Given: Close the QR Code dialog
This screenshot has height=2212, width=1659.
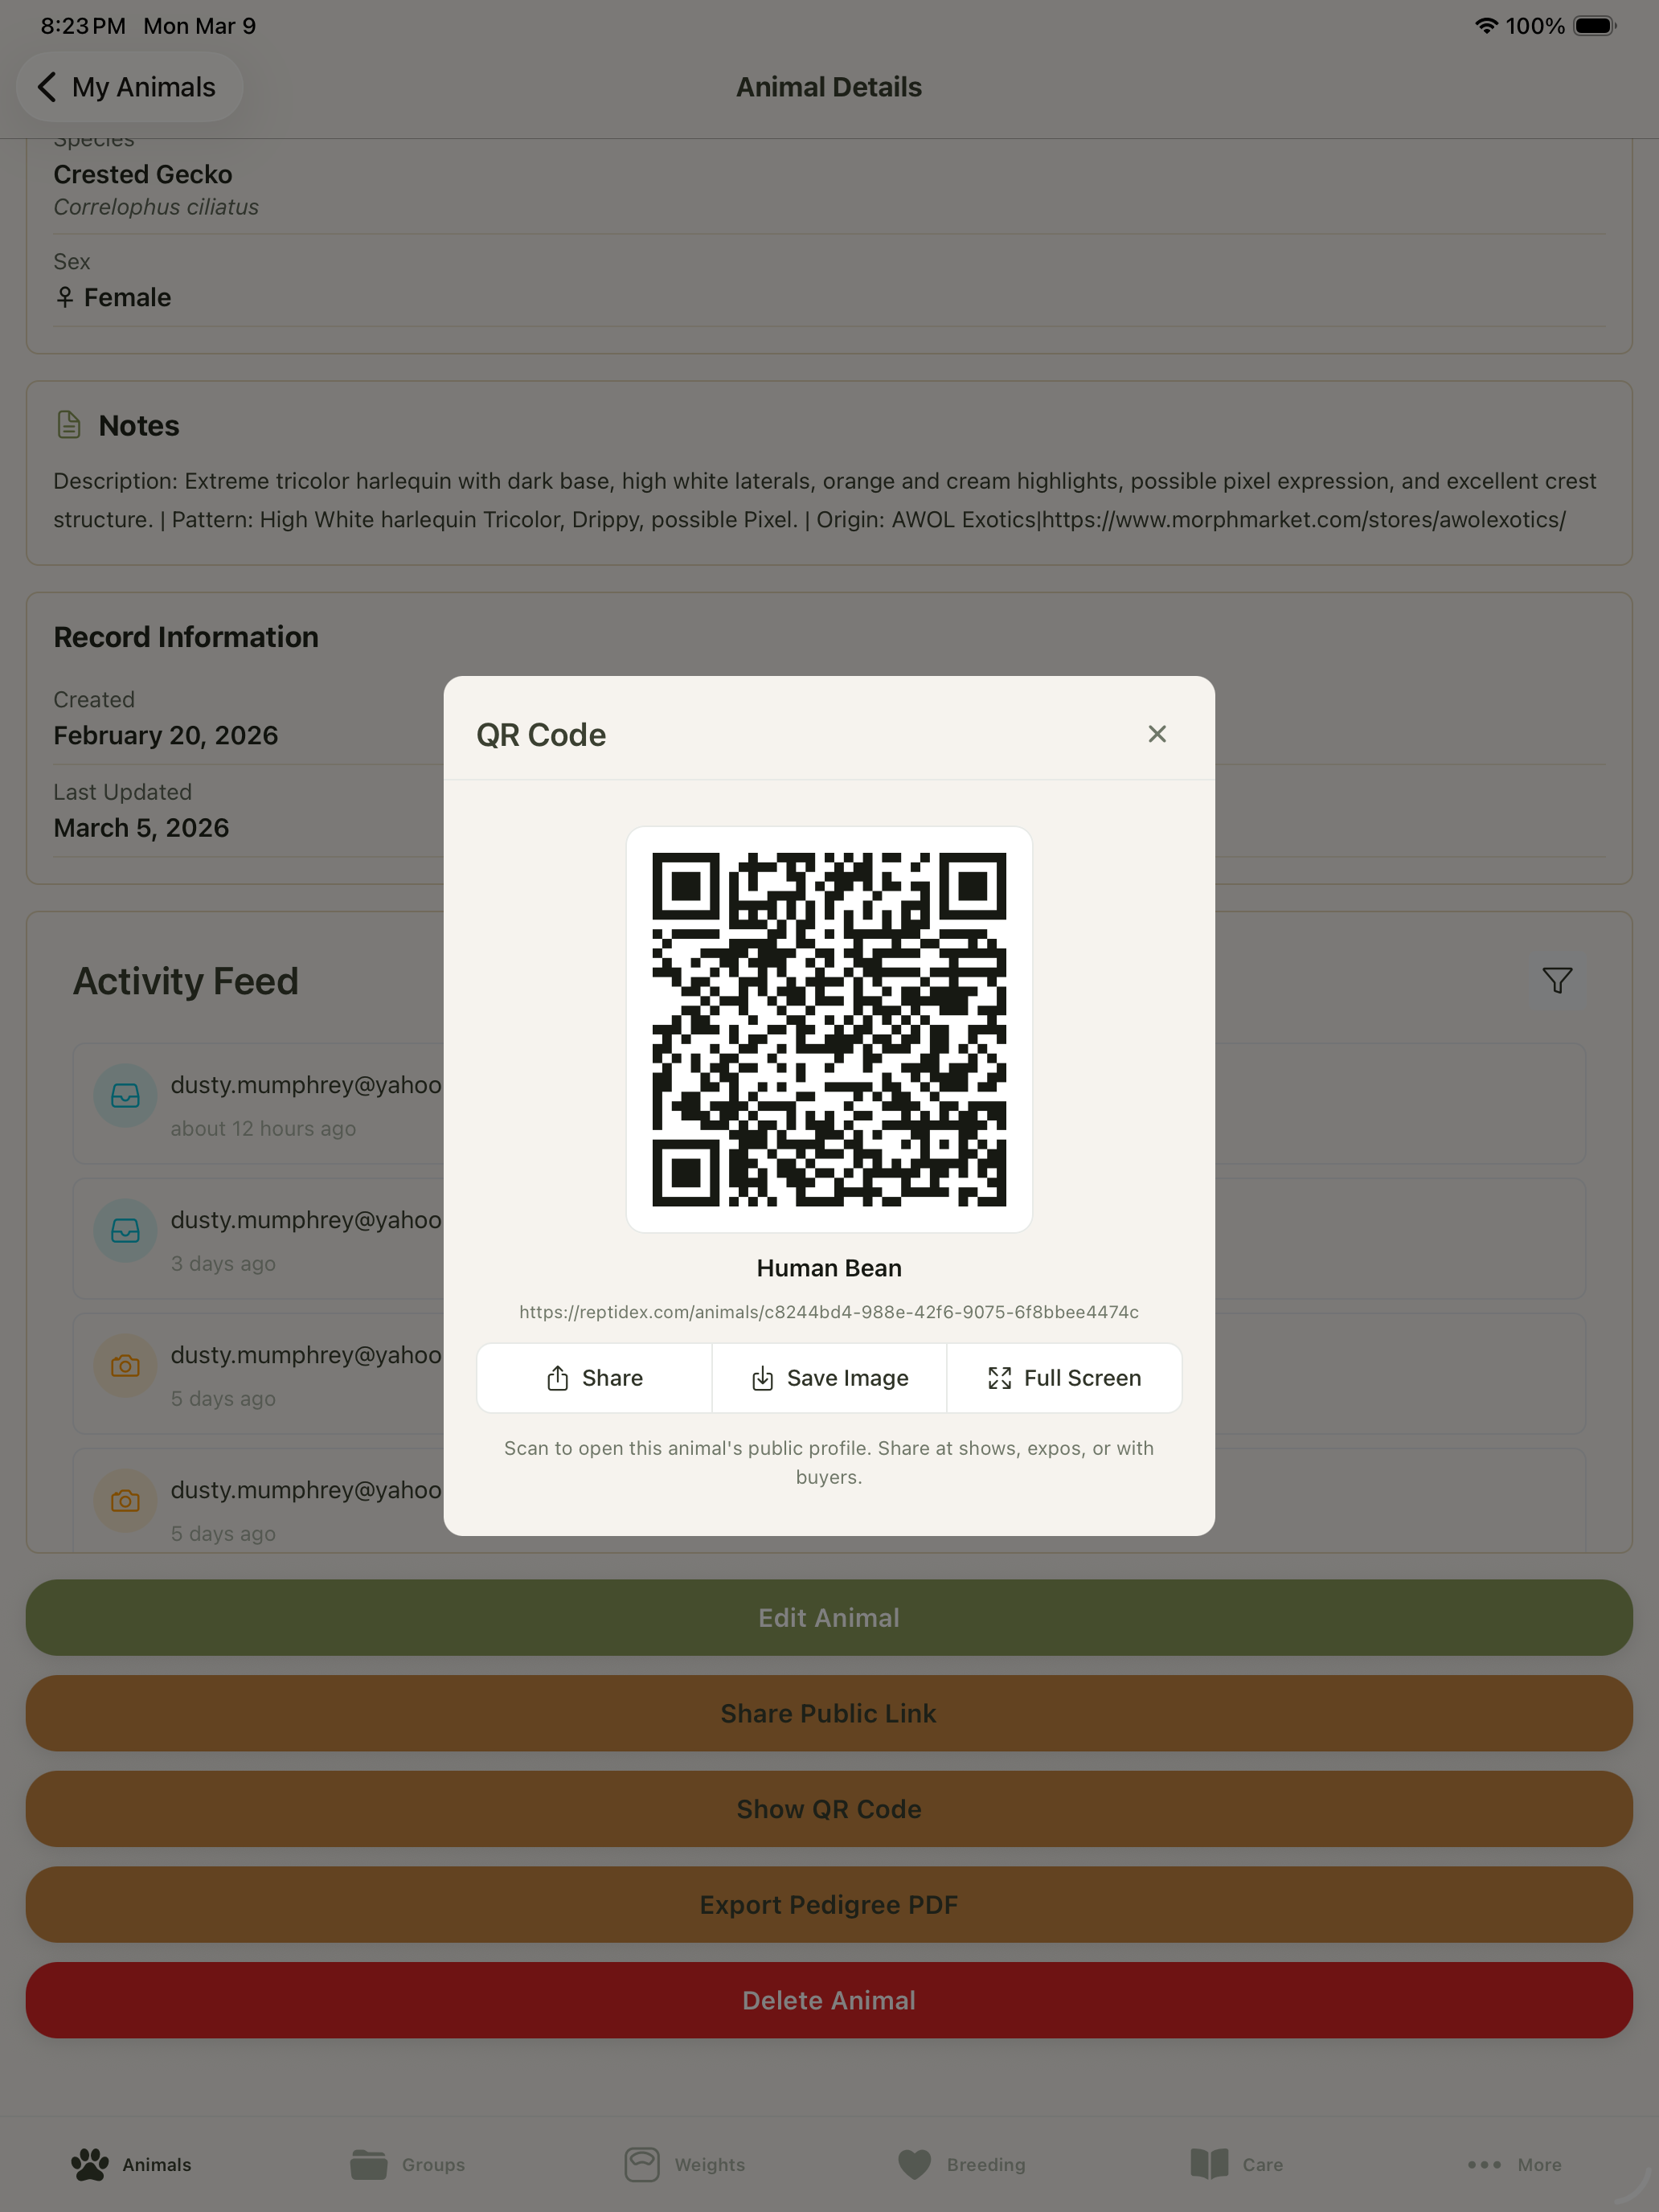Looking at the screenshot, I should 1157,734.
